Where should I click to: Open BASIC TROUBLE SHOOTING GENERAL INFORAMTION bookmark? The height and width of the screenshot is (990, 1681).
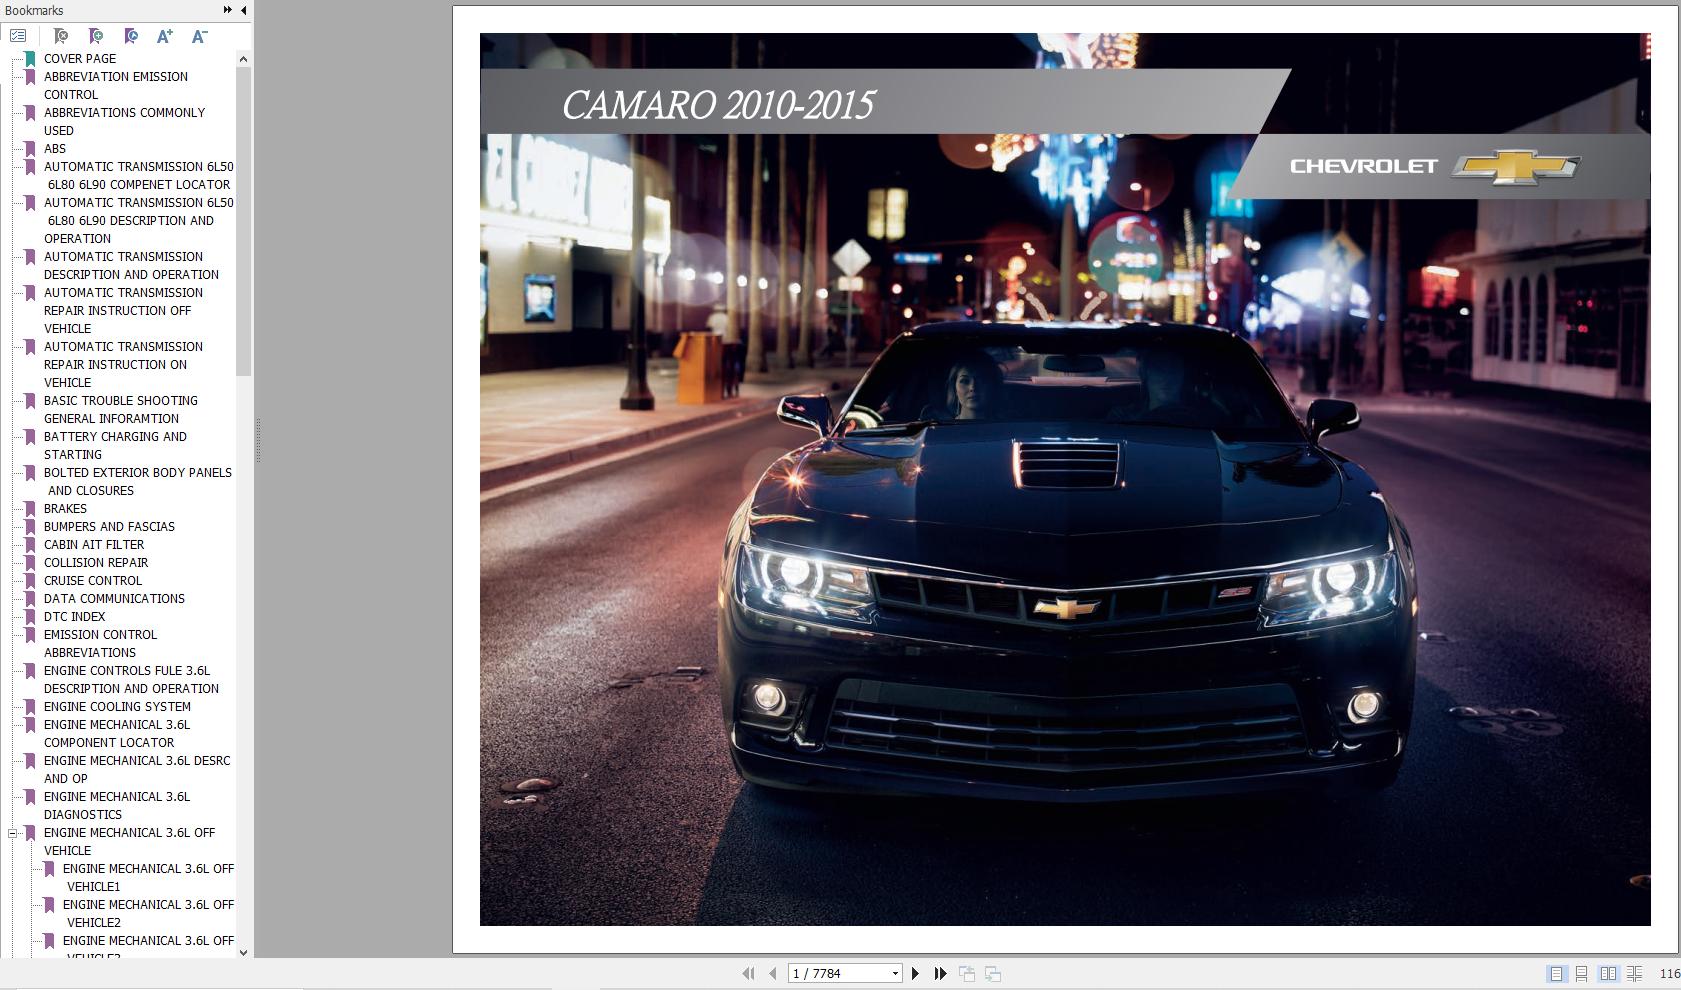(121, 410)
